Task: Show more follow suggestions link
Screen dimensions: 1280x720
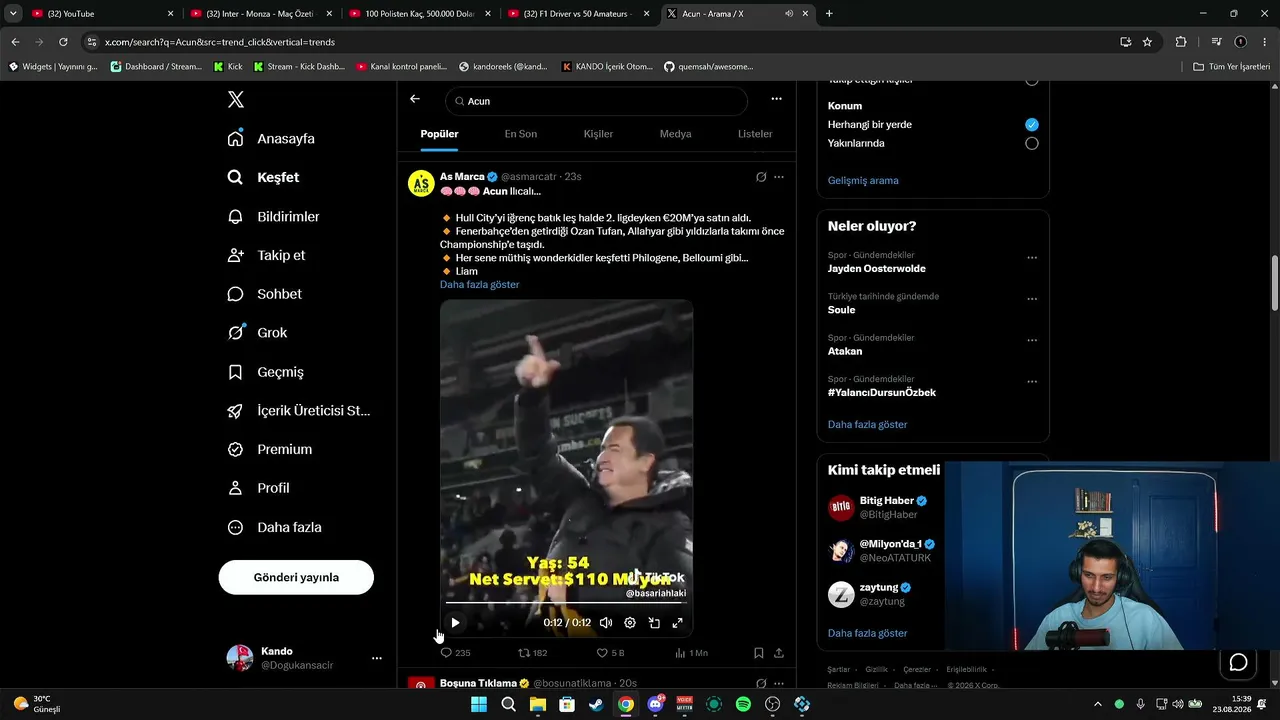Action: 867,634
